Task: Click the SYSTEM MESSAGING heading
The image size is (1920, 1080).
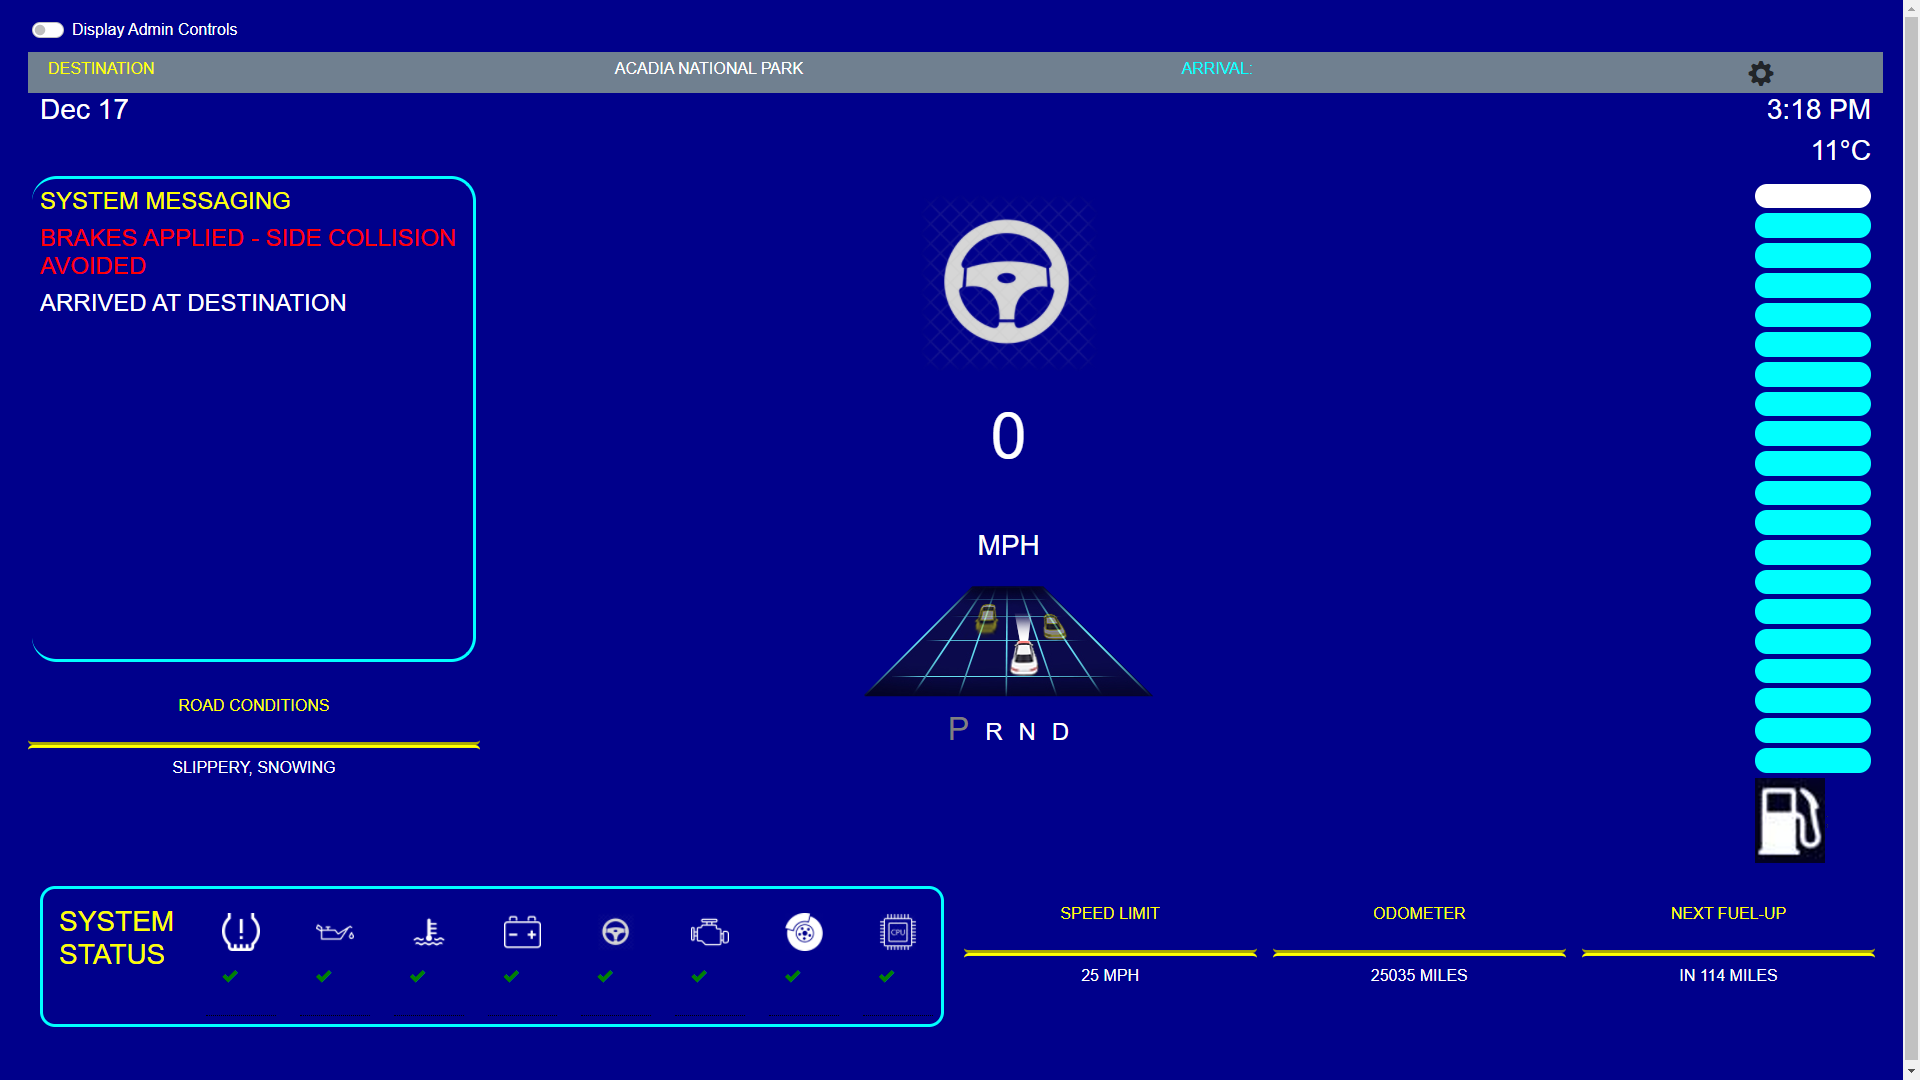Action: [x=165, y=201]
